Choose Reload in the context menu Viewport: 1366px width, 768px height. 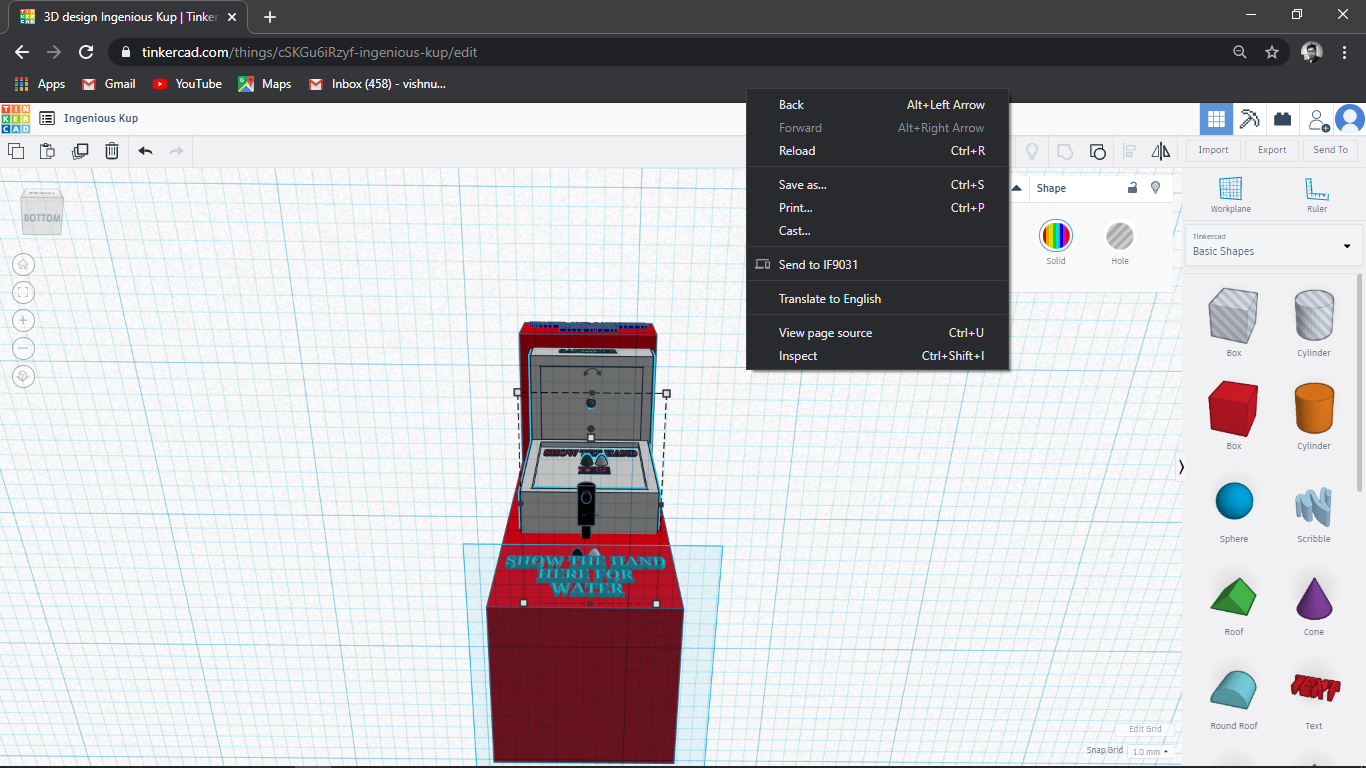(877, 151)
